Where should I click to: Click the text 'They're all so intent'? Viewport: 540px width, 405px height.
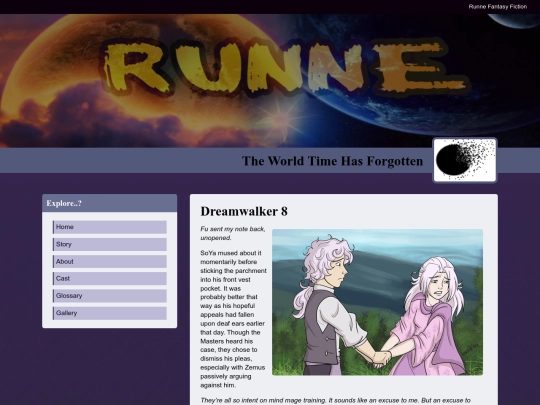click(336, 401)
